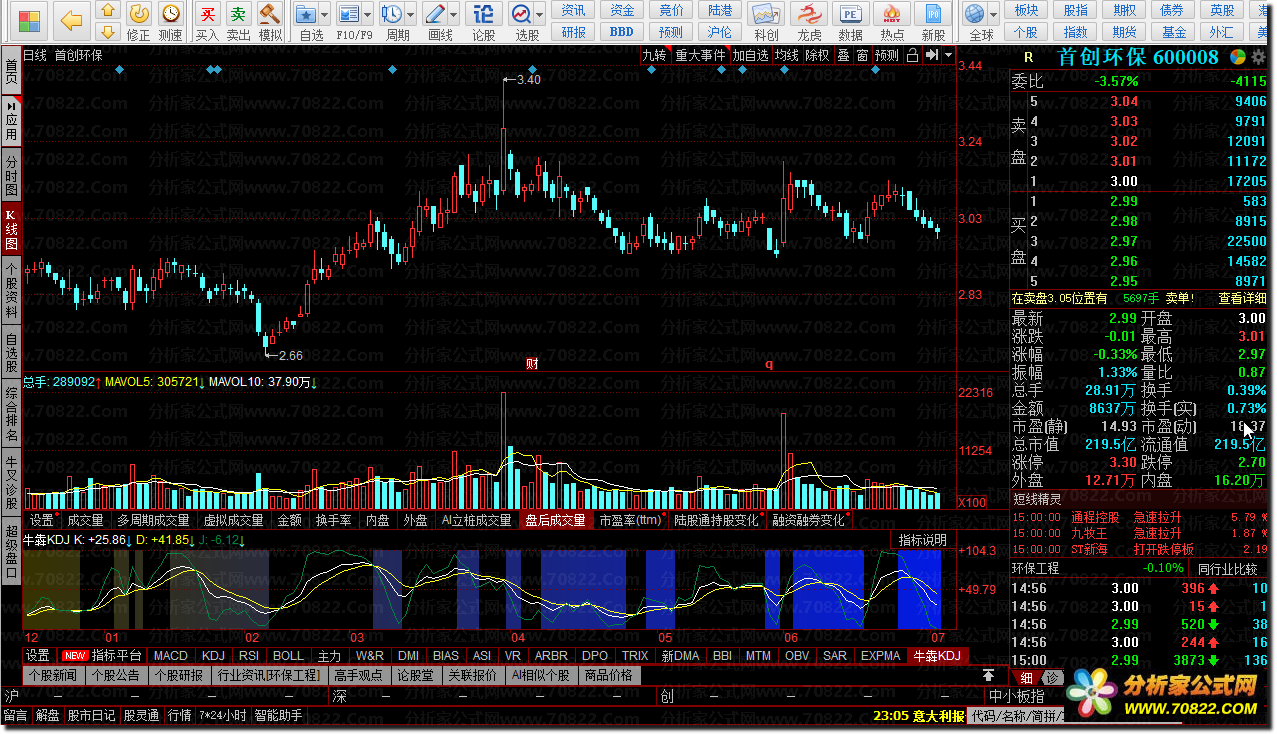Select the 盘后成交量 volume tab
Screen dimensions: 1277x734
point(555,520)
